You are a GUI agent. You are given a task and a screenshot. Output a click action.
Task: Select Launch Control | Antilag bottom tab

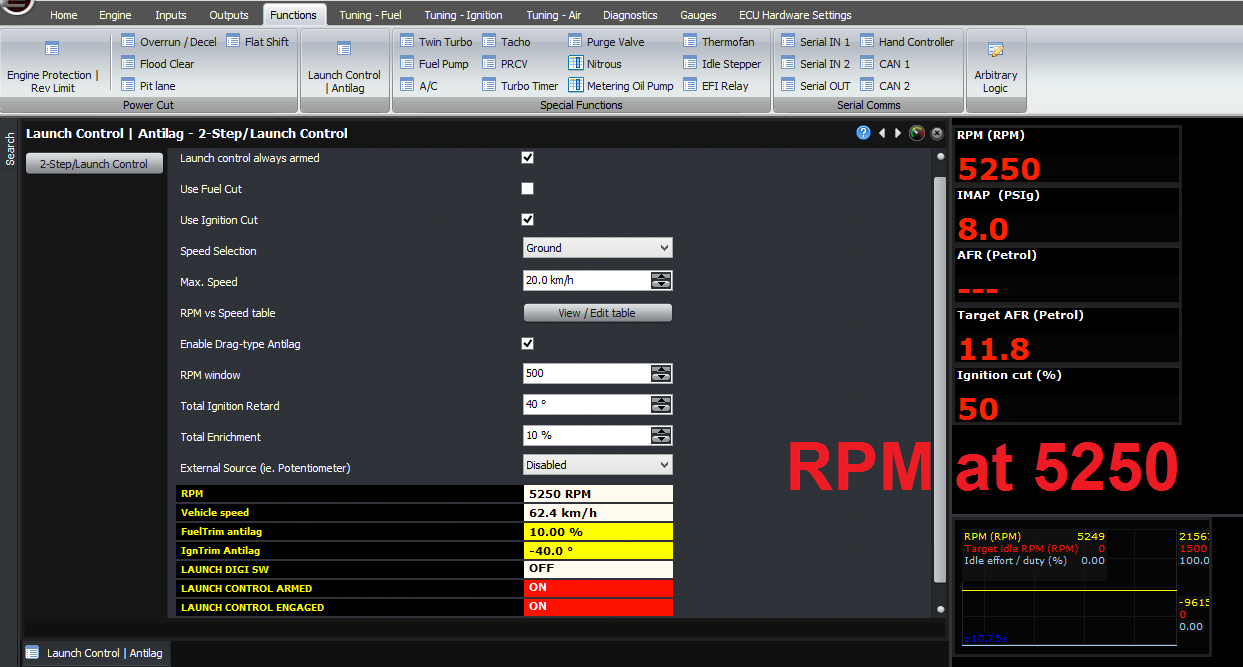coord(94,653)
